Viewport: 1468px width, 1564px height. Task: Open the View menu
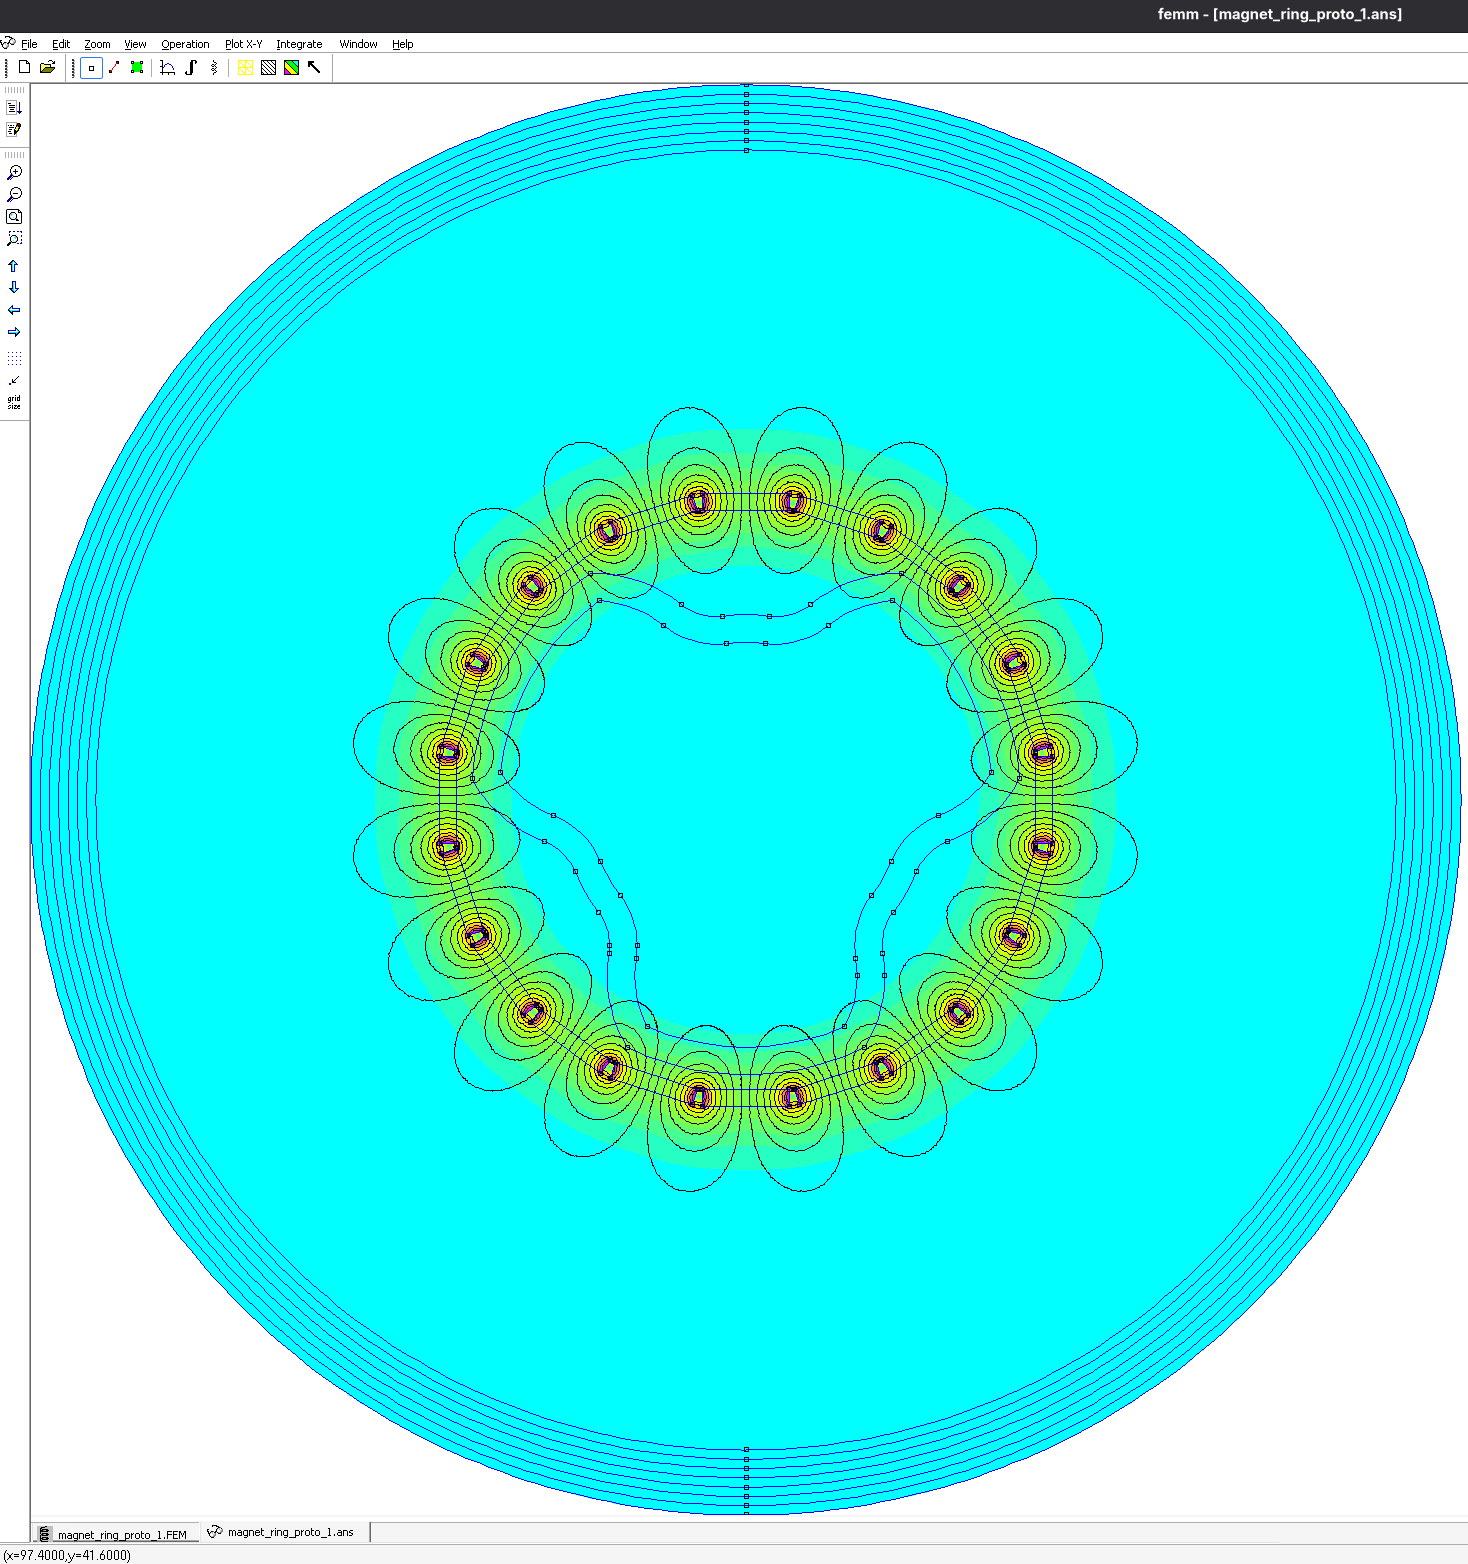135,44
